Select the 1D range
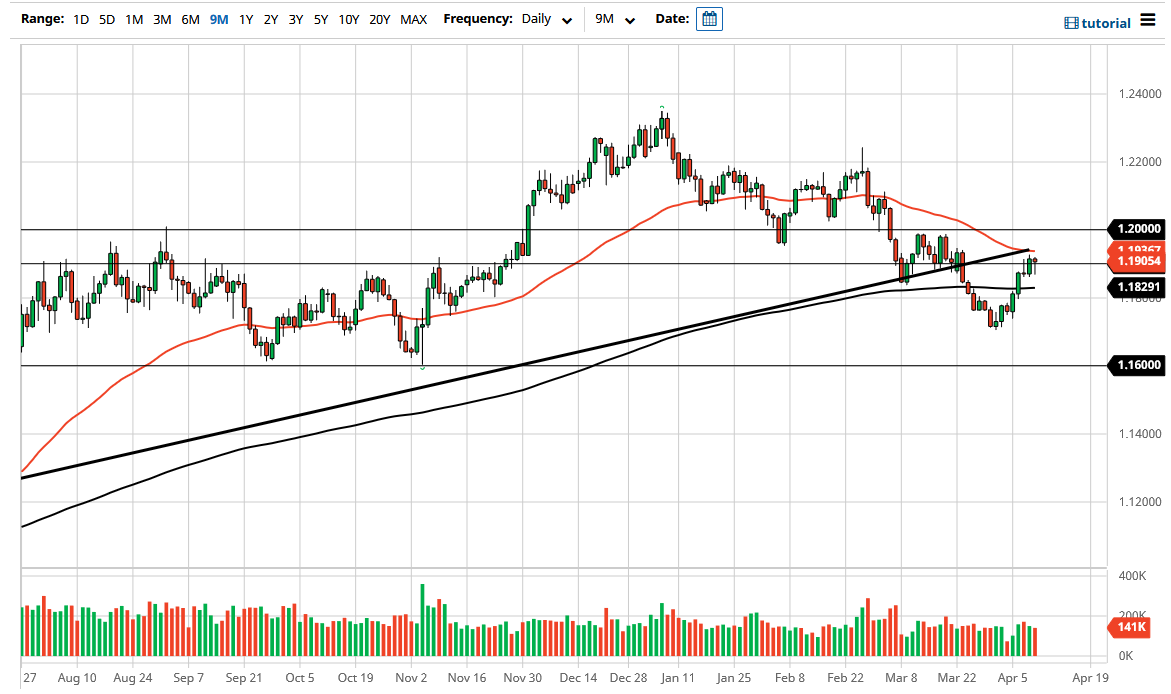 [x=81, y=19]
